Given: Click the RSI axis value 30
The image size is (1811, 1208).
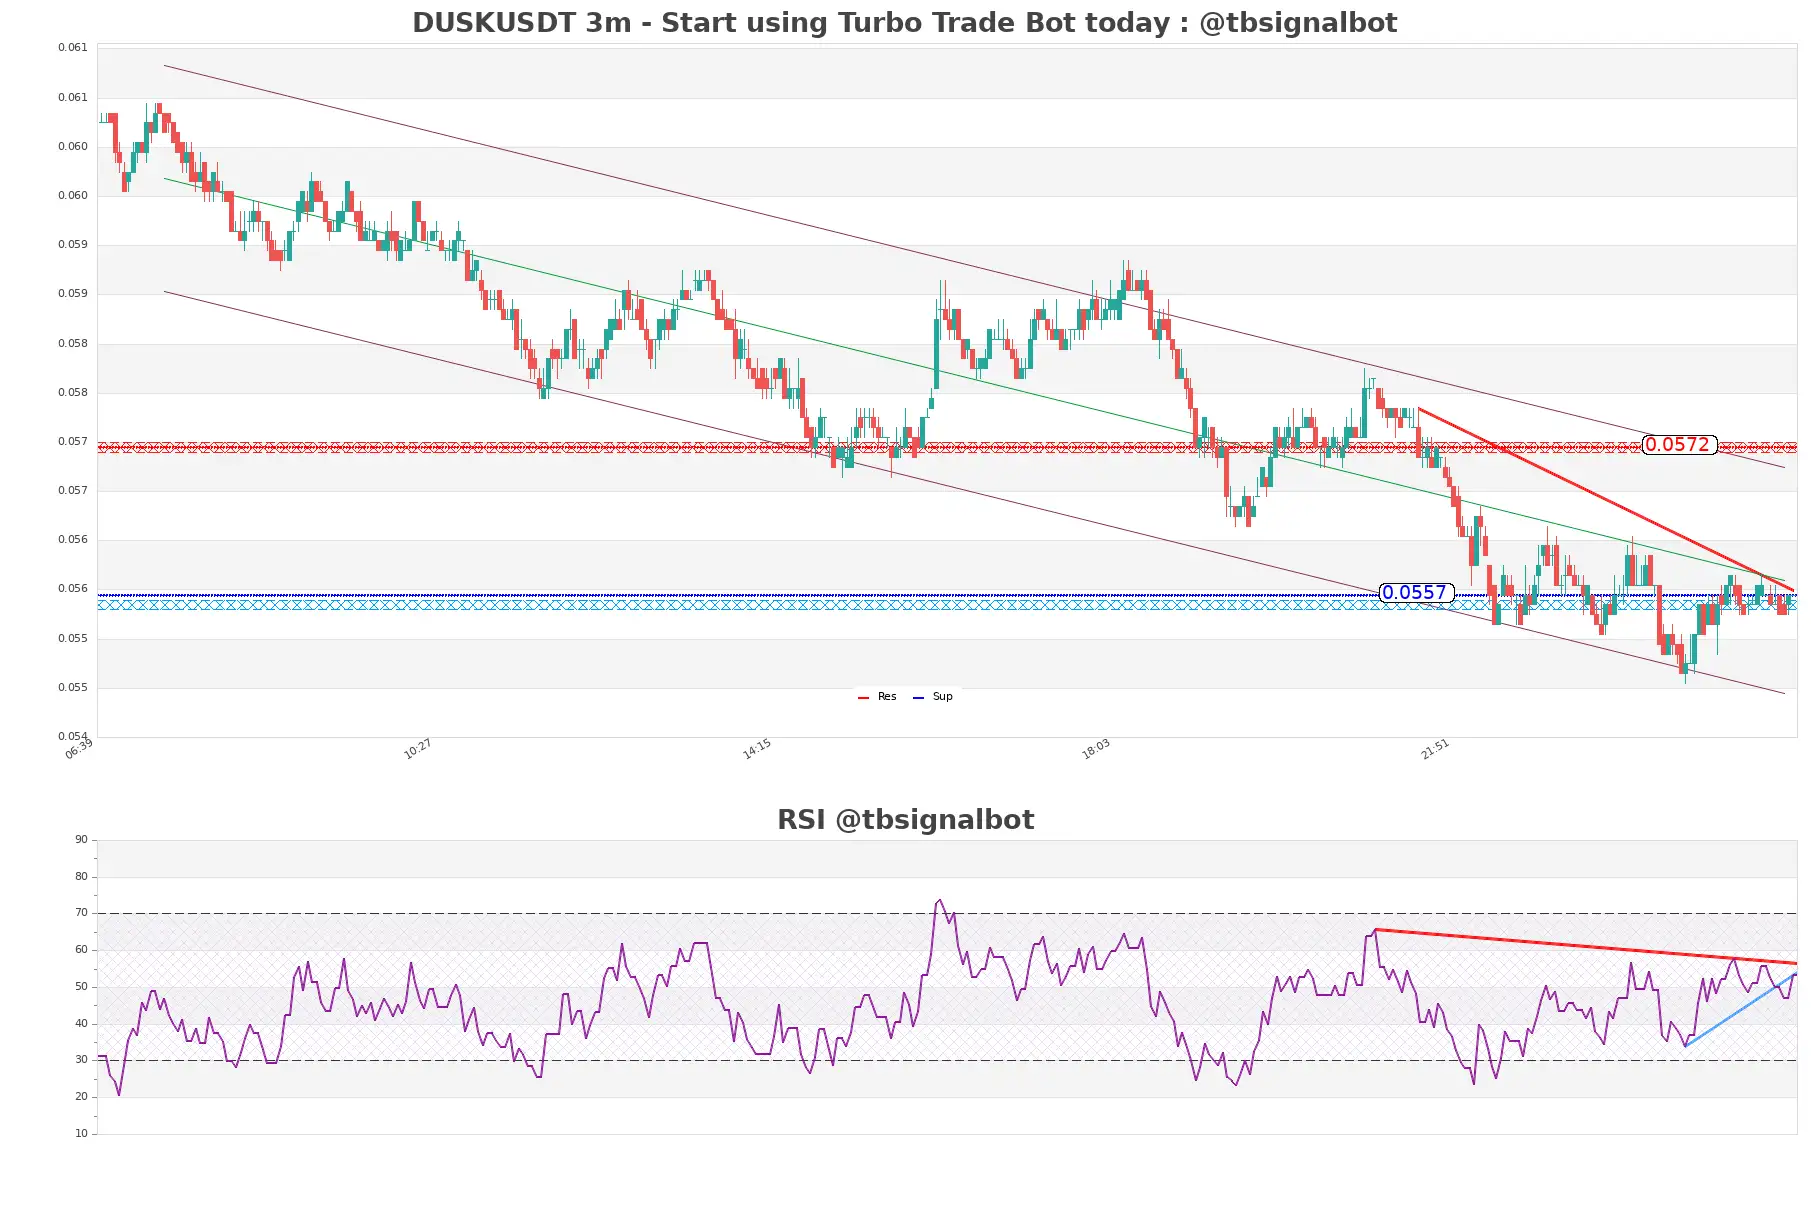Looking at the screenshot, I should coord(81,1060).
